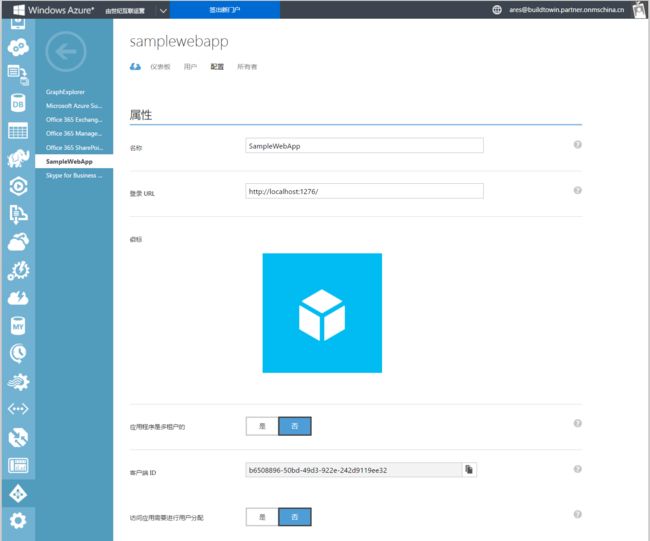Open the Management Services panel icon
The image size is (650, 541).
[x=18, y=466]
